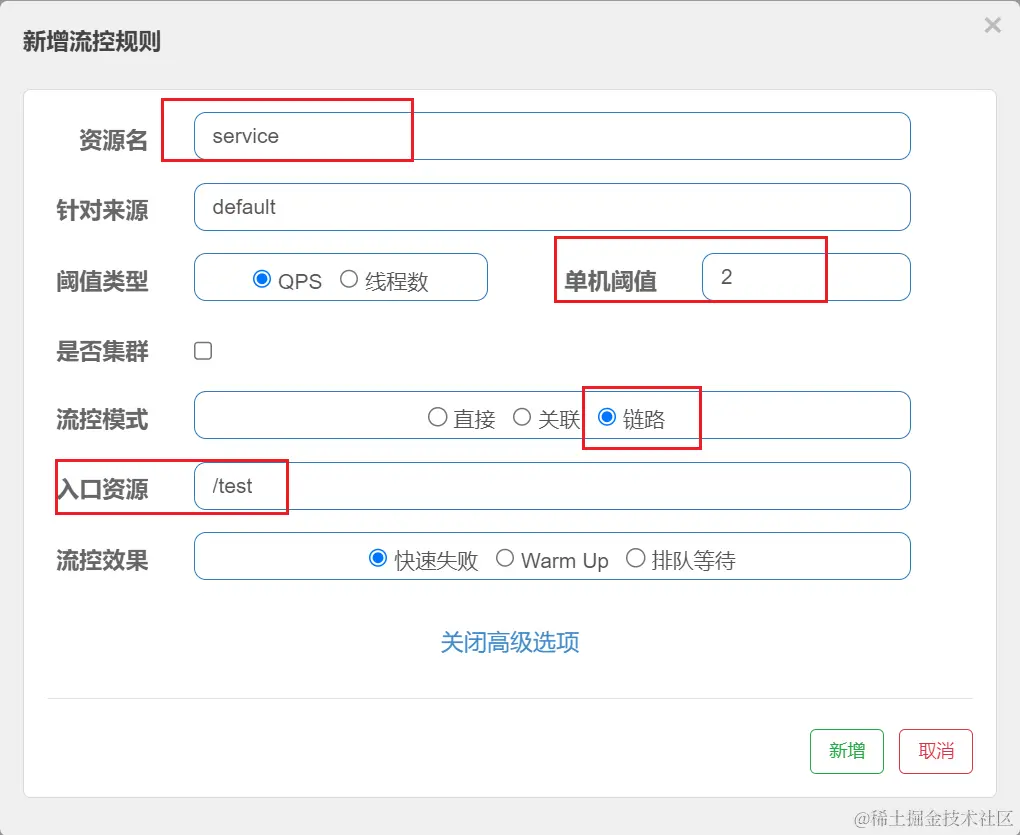The width and height of the screenshot is (1020, 835).
Task: Select the QPS threshold type radio
Action: click(x=263, y=280)
